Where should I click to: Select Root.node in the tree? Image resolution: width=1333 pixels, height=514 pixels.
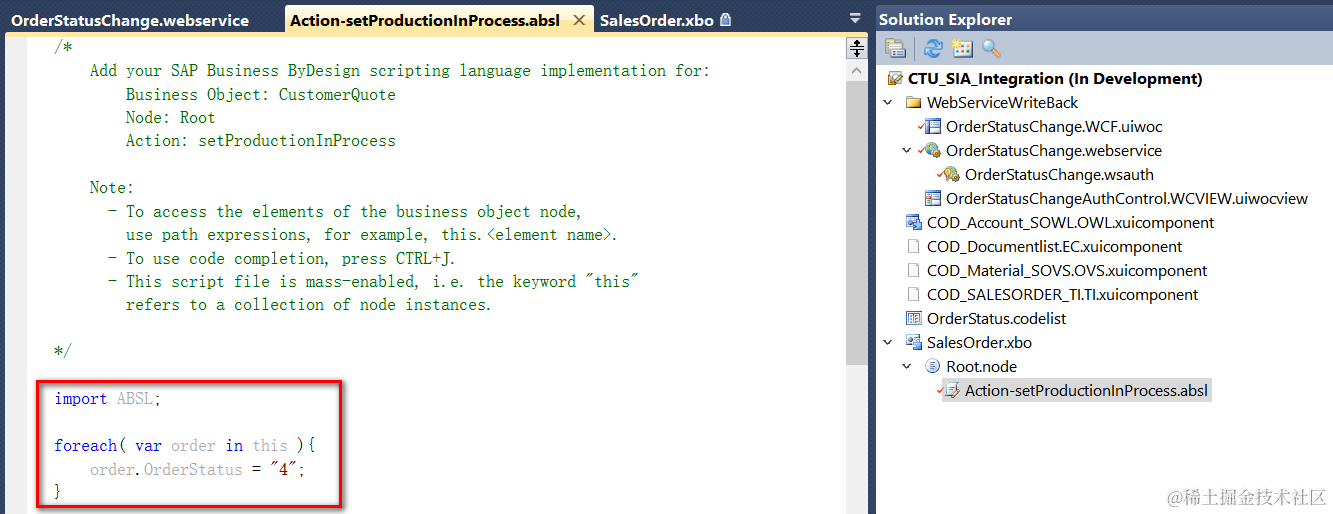[x=982, y=366]
